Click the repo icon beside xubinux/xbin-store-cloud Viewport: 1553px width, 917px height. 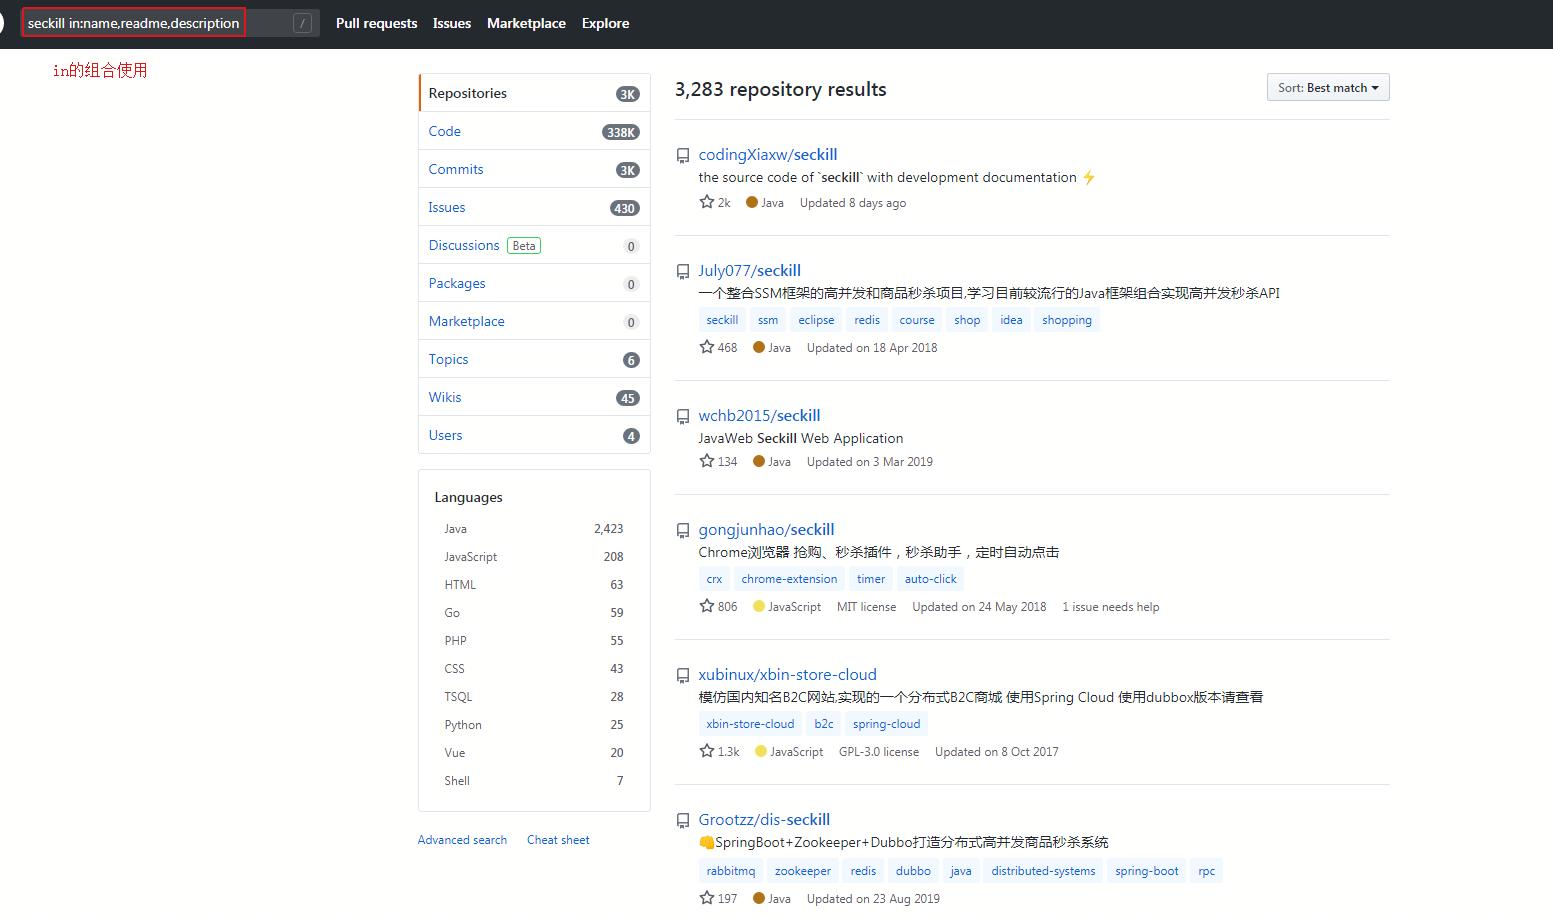click(683, 675)
